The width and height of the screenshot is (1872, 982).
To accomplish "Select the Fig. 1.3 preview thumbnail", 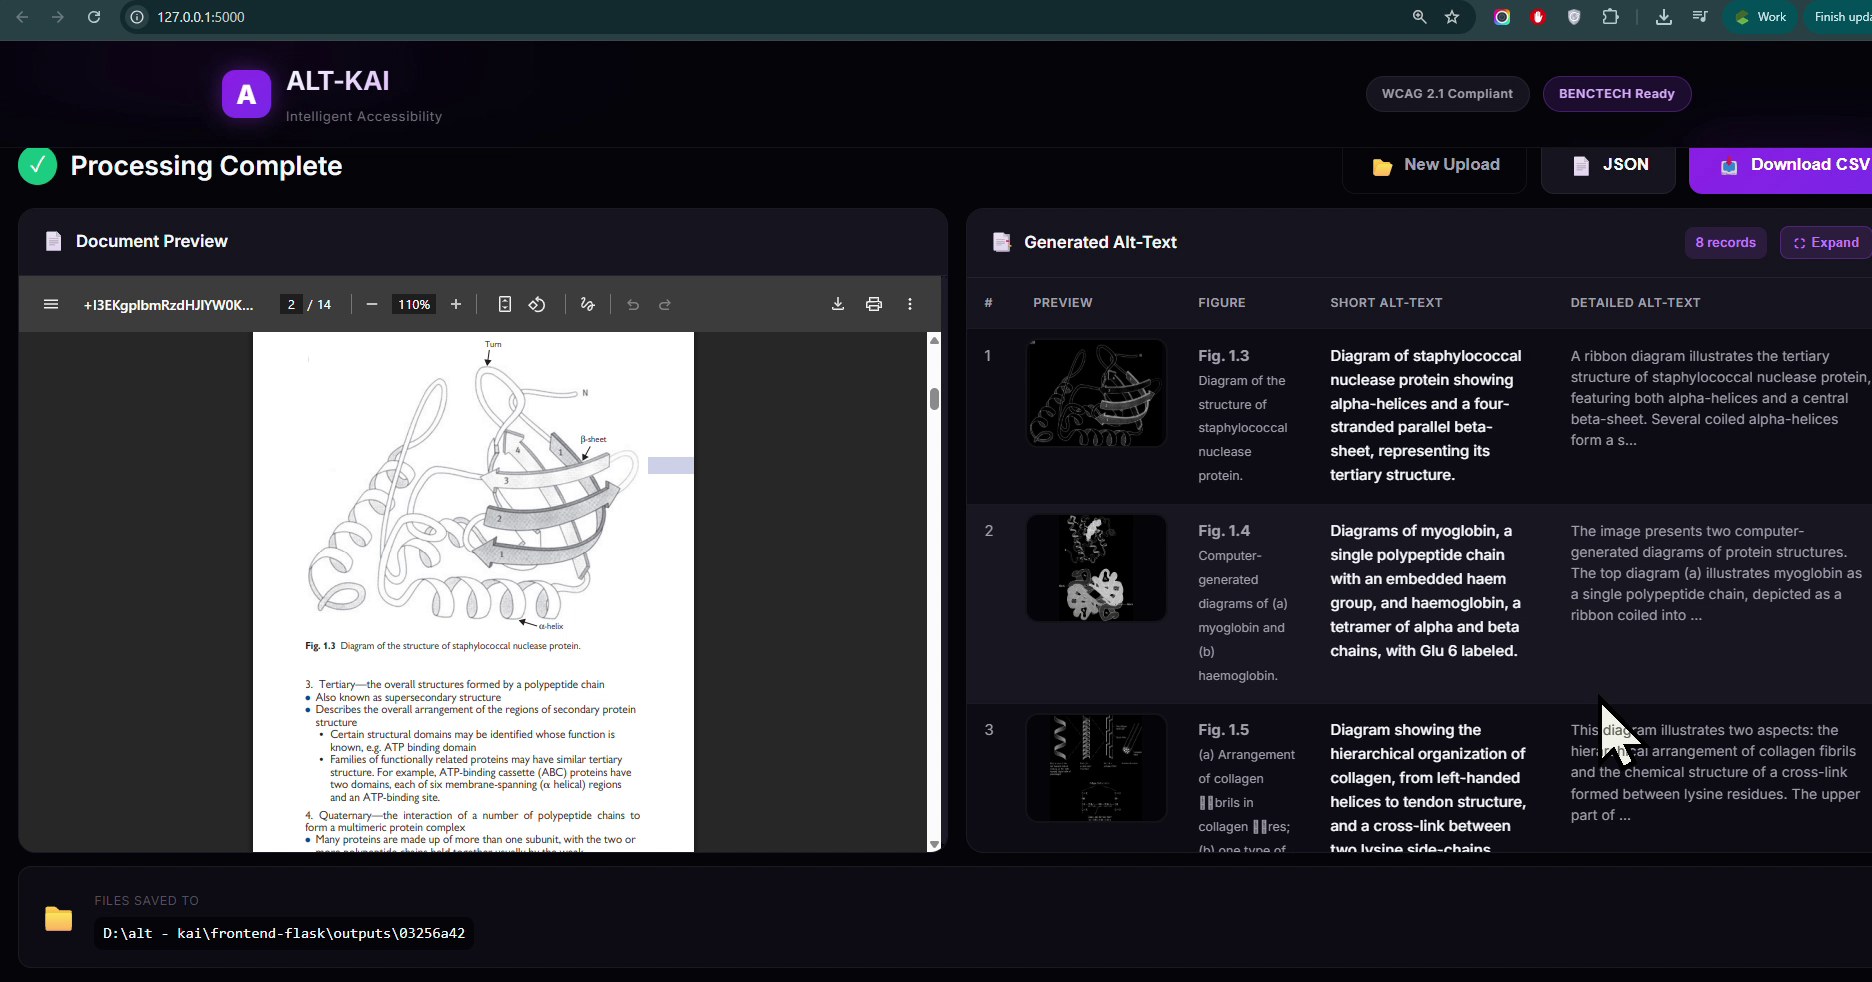I will (1096, 393).
